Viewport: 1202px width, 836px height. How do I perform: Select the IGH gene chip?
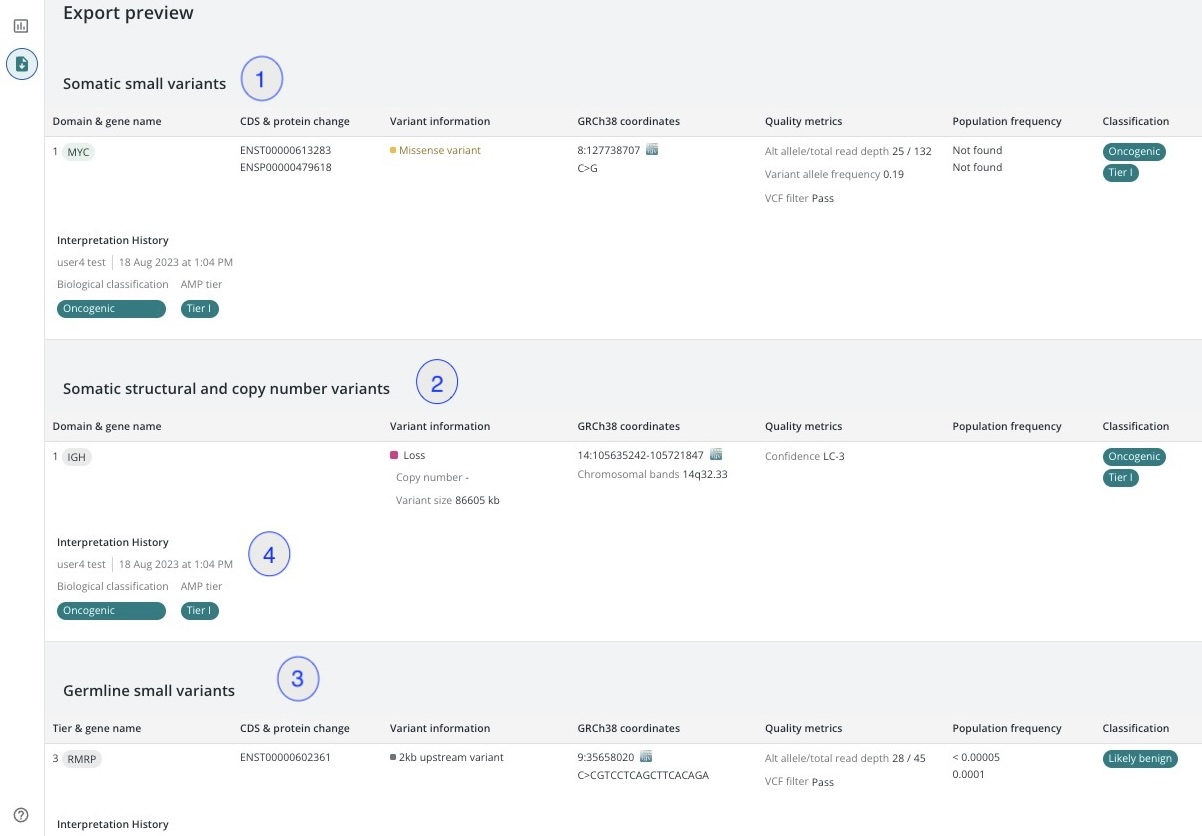click(x=75, y=457)
